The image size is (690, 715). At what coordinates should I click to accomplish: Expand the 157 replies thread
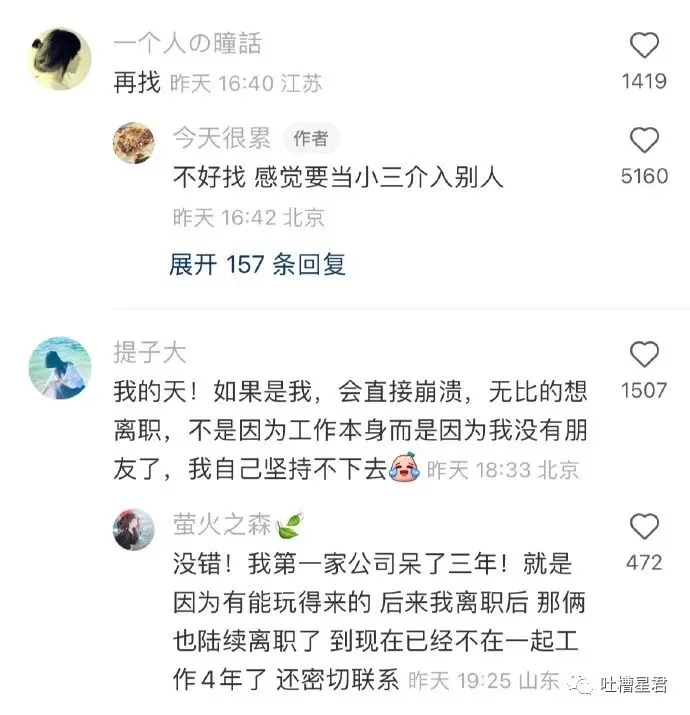[257, 264]
